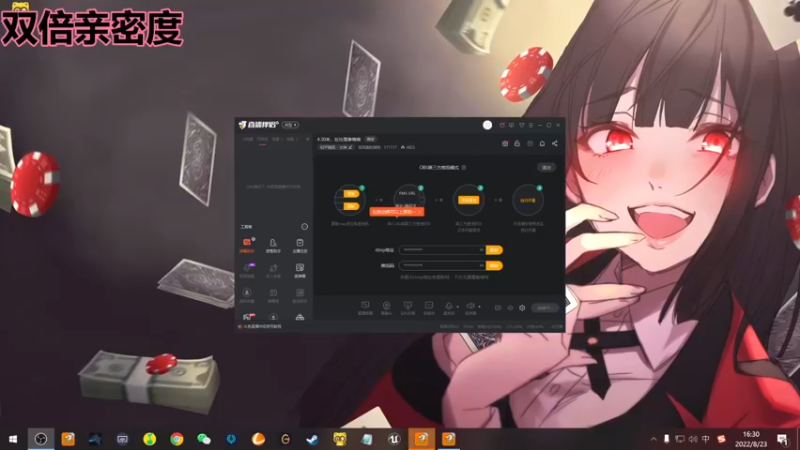Open settings gear in the bottom toolbar

coord(522,308)
